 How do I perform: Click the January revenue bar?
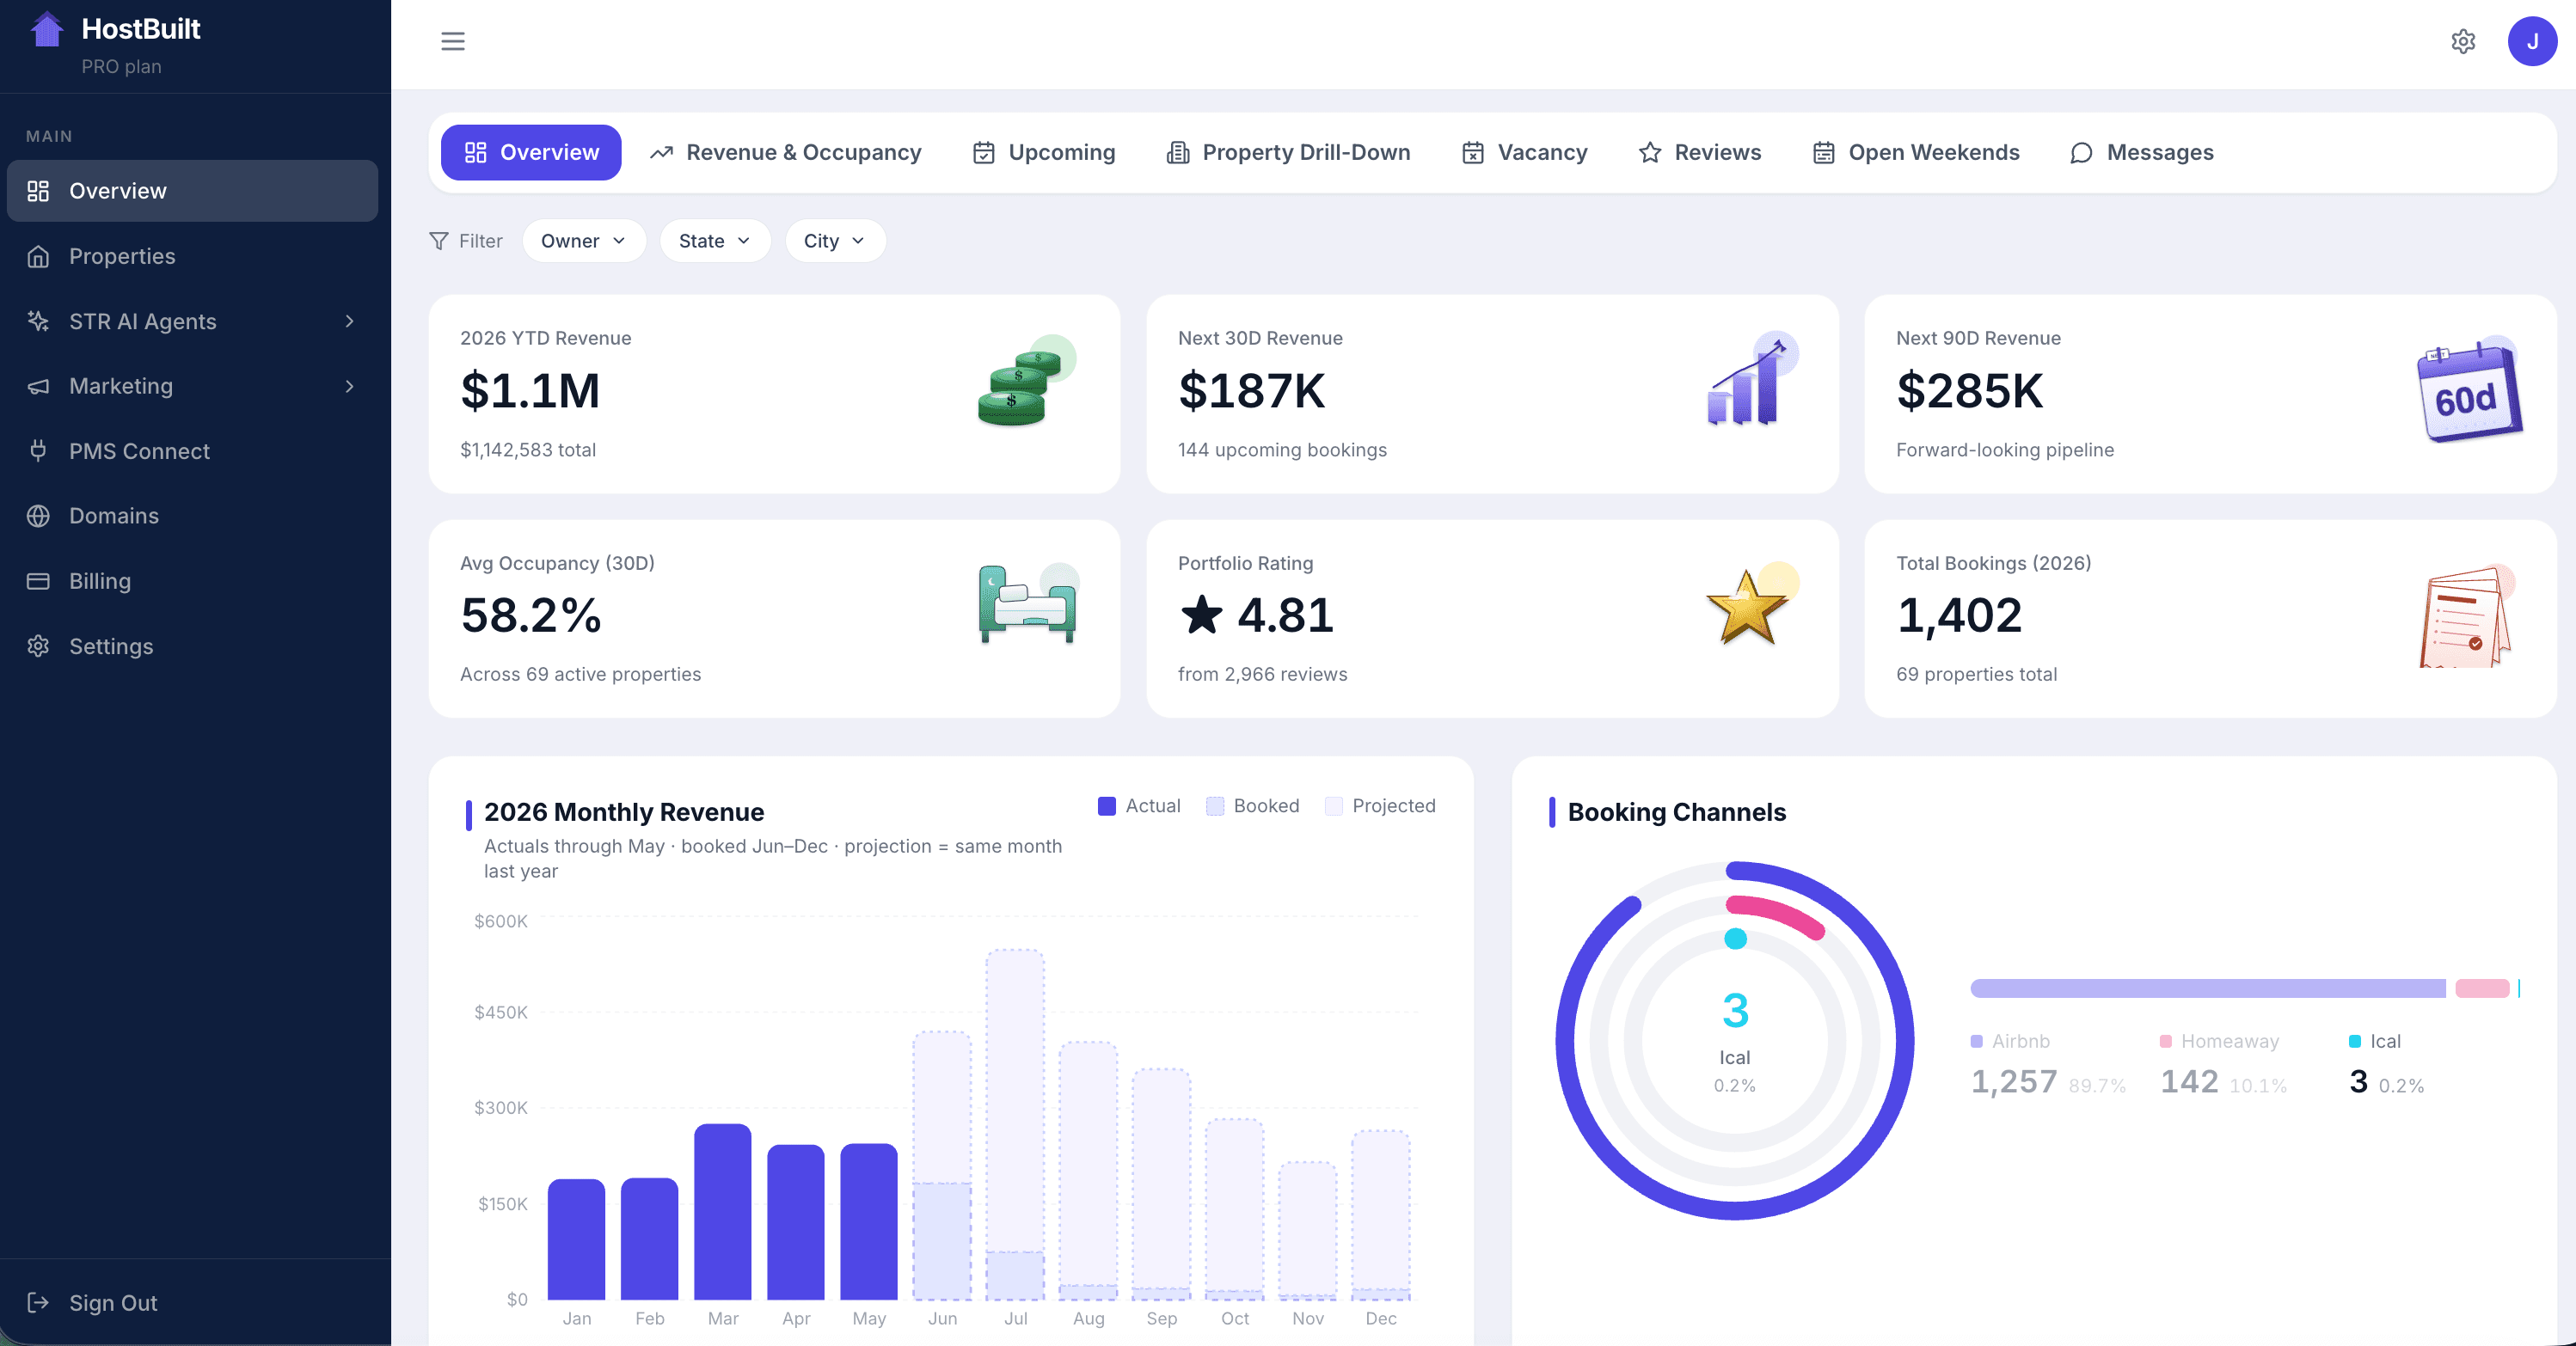point(576,1239)
